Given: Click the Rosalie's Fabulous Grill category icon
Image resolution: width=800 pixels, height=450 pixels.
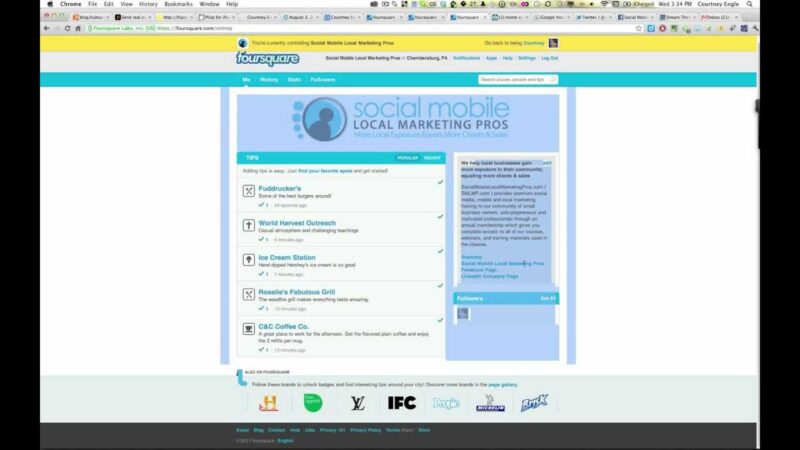Looking at the screenshot, I should [x=248, y=294].
